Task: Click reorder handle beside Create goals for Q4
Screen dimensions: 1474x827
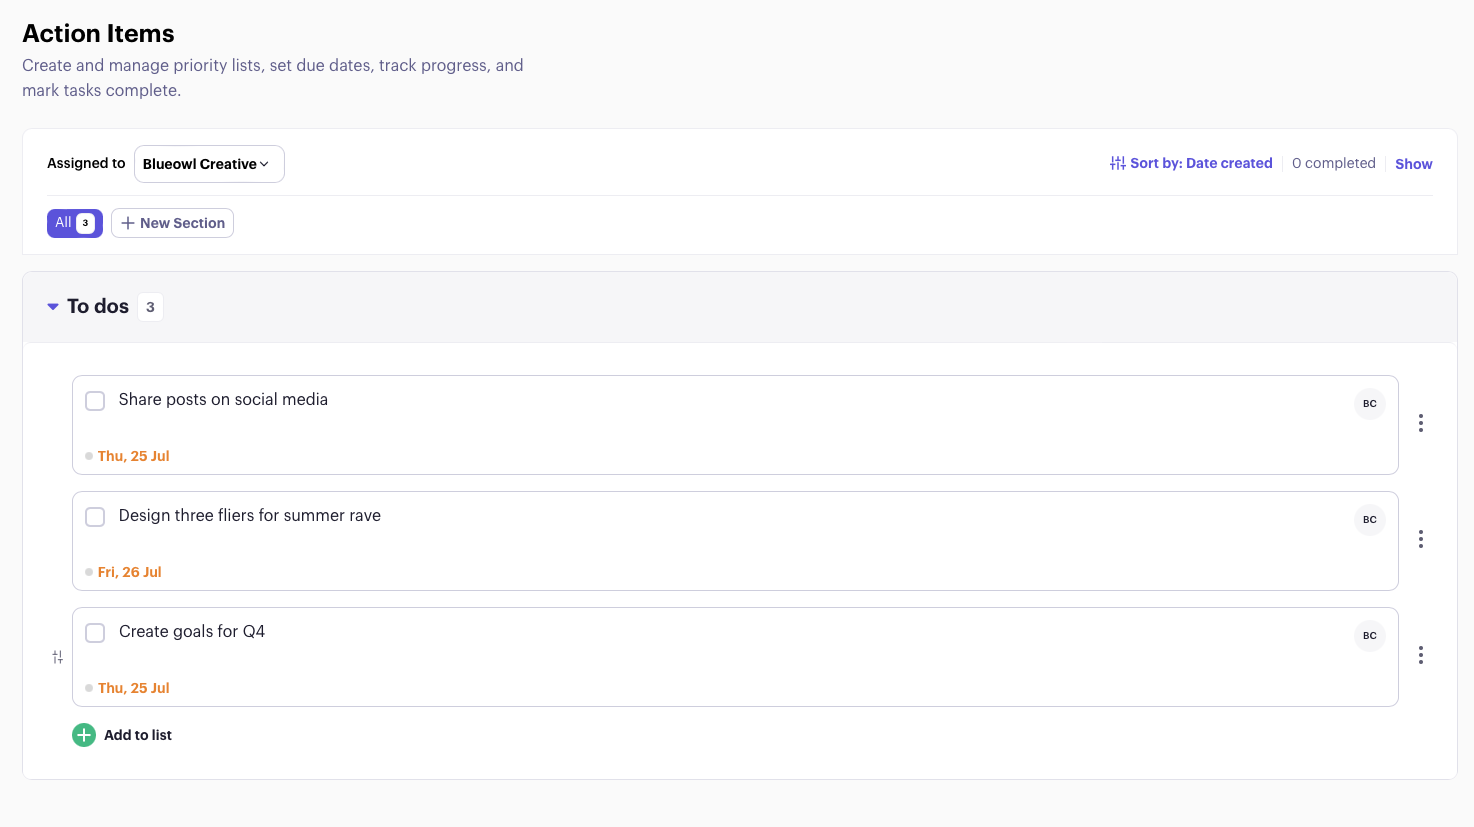Action: tap(58, 657)
